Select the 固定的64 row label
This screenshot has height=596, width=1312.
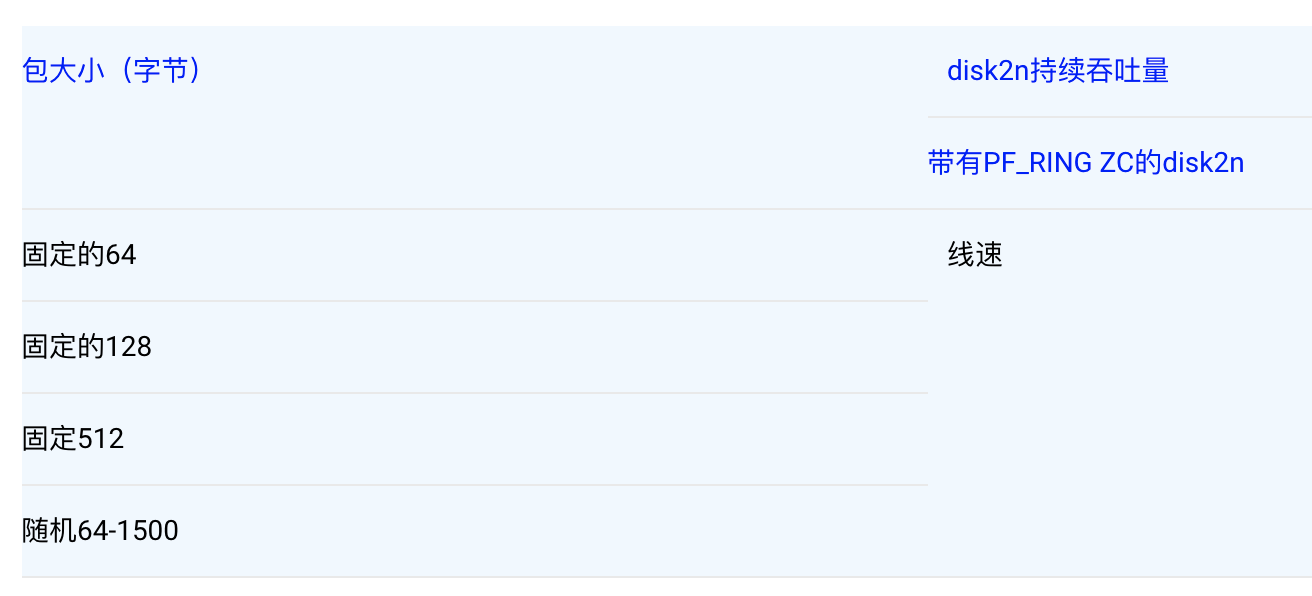point(79,255)
